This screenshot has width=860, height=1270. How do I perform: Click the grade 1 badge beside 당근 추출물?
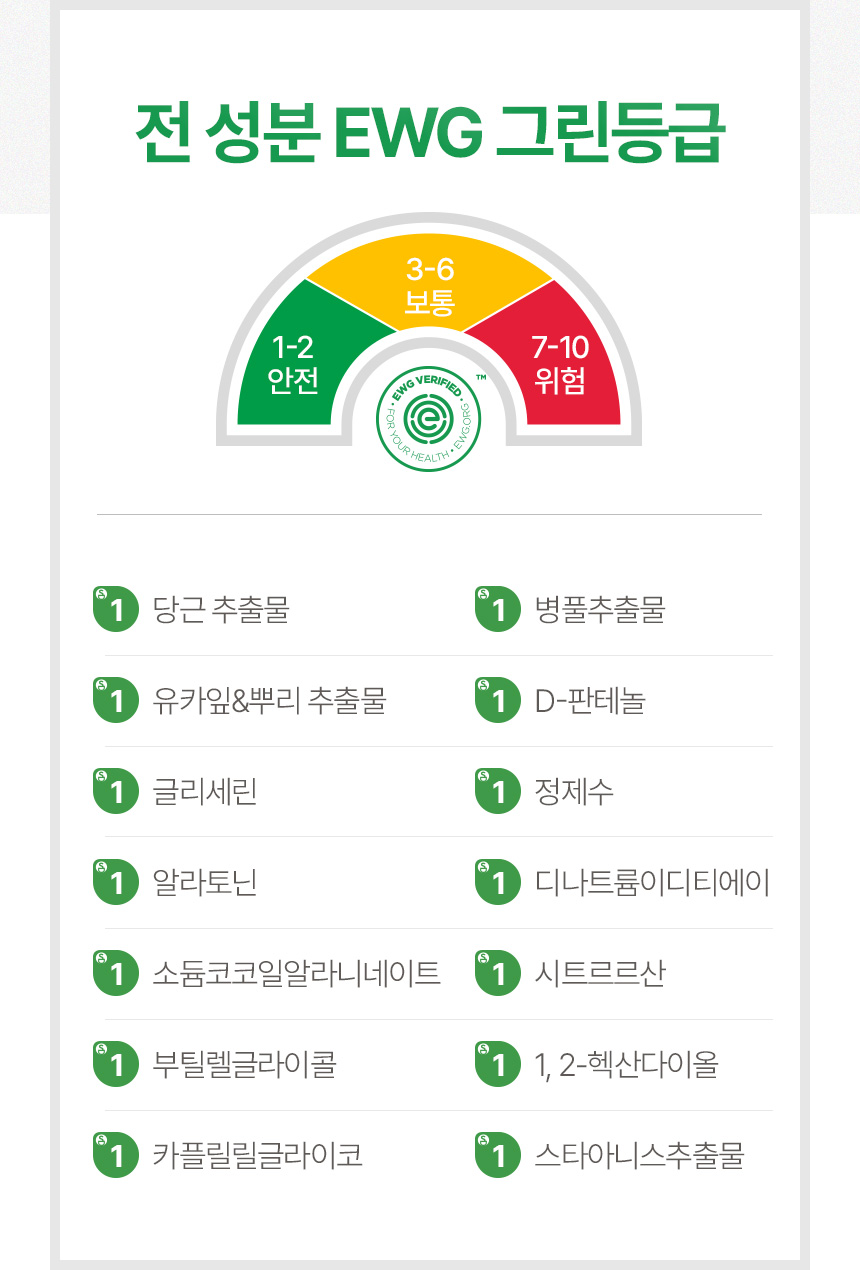point(115,609)
